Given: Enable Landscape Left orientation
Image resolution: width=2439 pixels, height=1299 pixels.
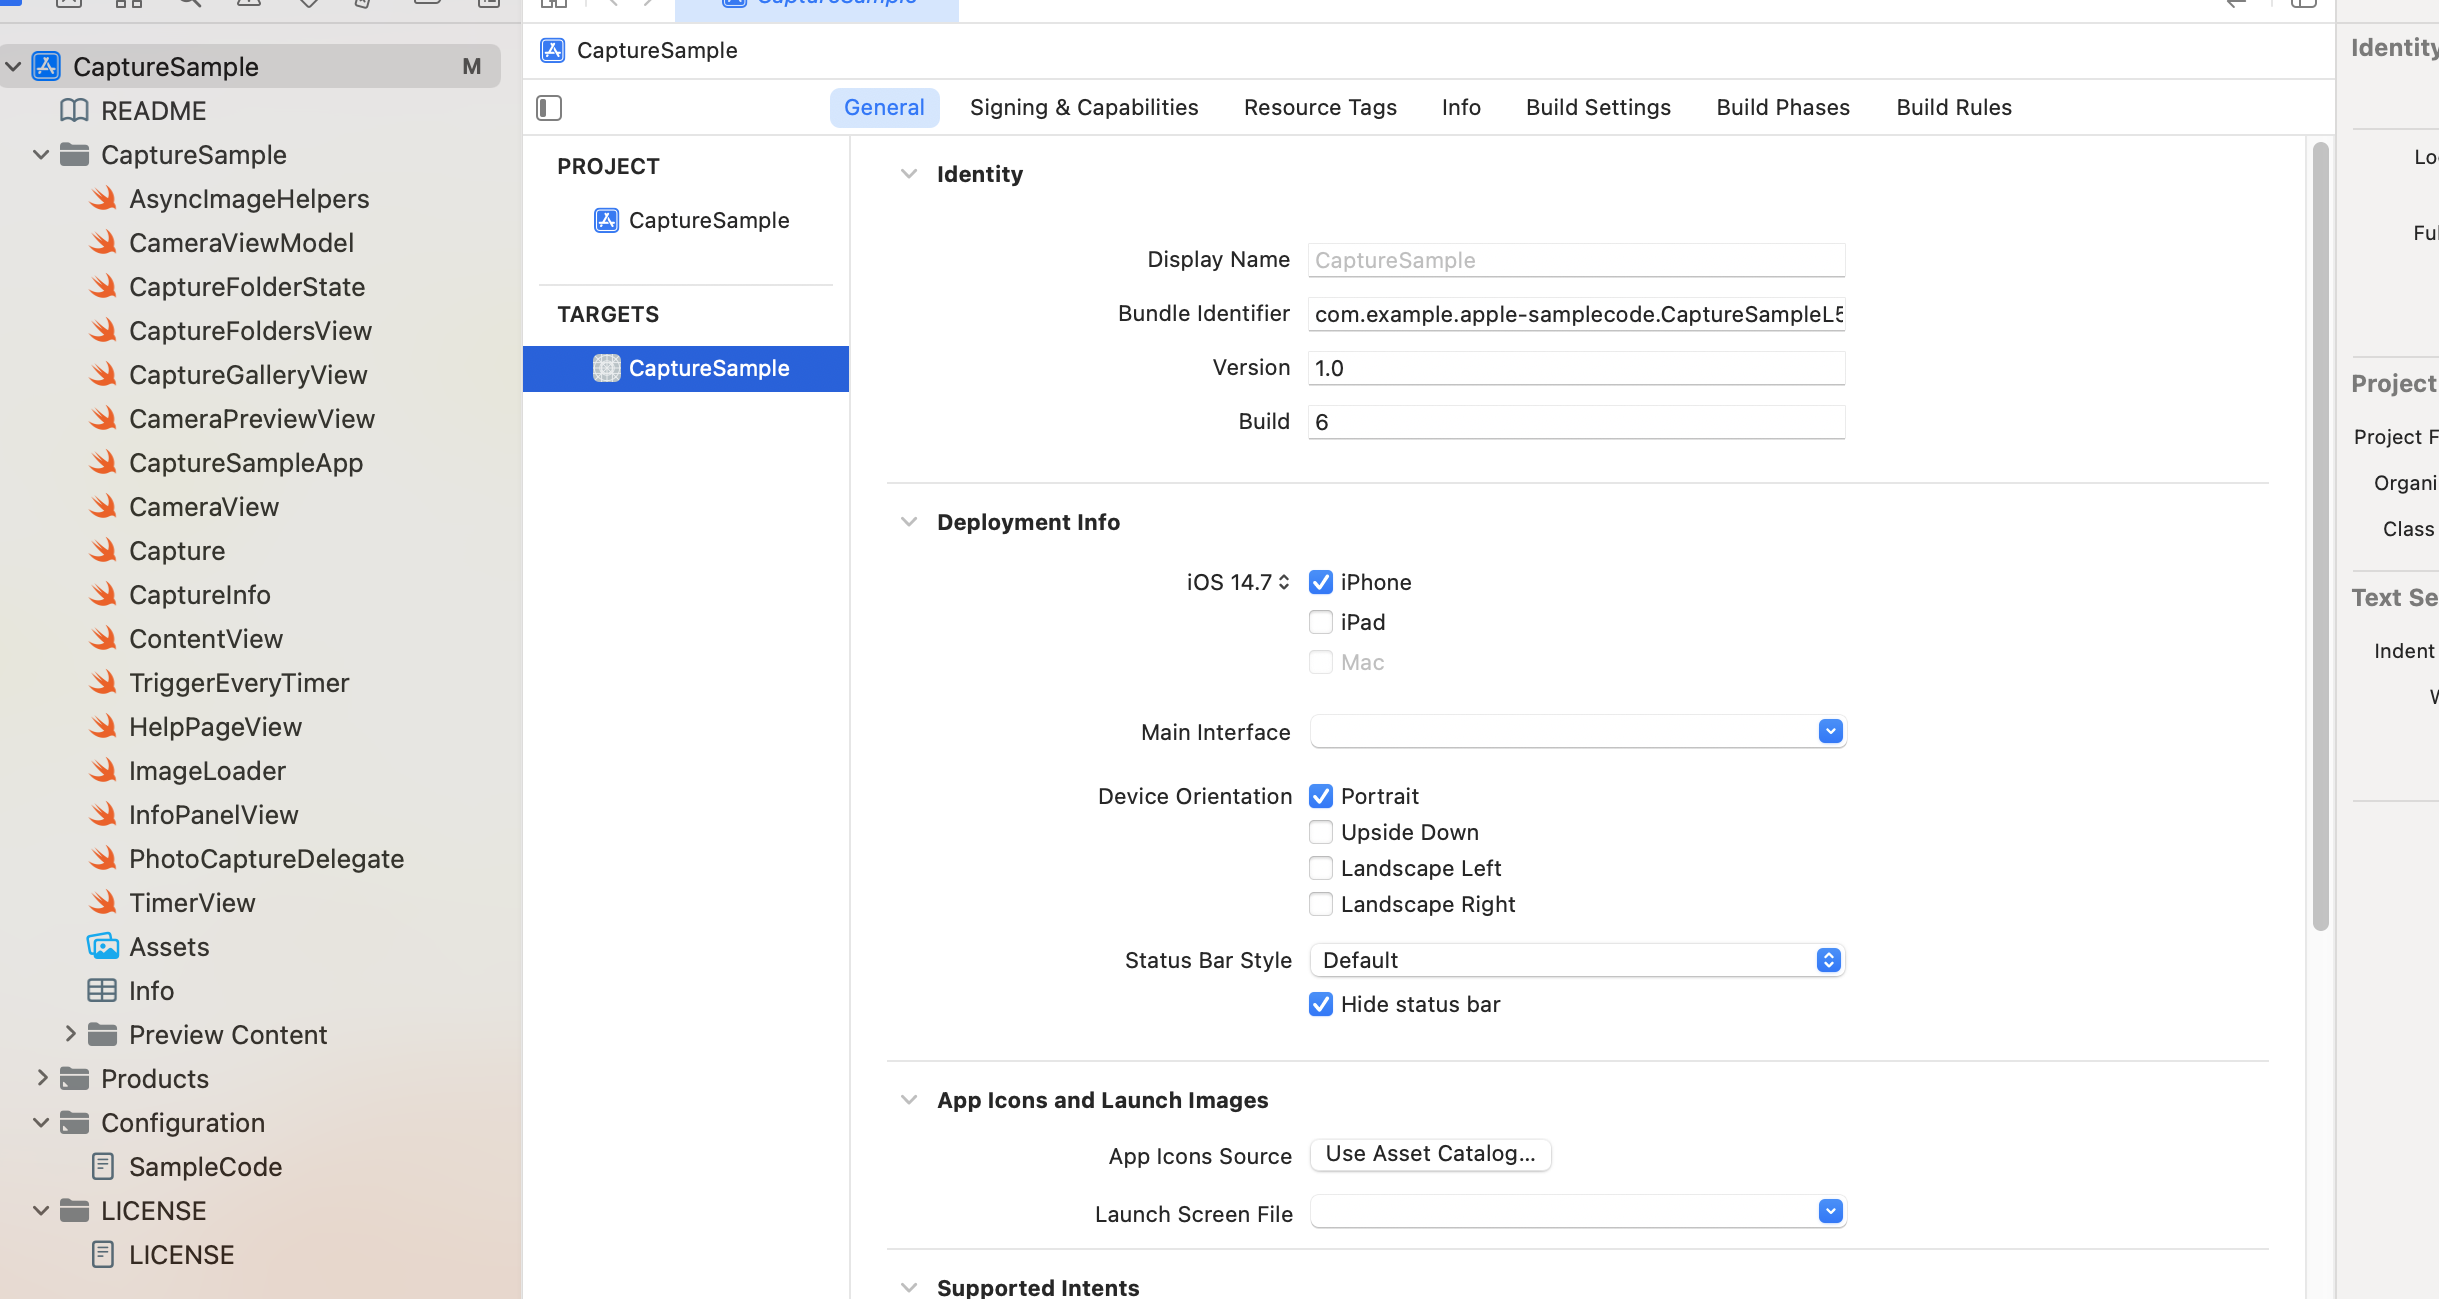Looking at the screenshot, I should [1321, 868].
